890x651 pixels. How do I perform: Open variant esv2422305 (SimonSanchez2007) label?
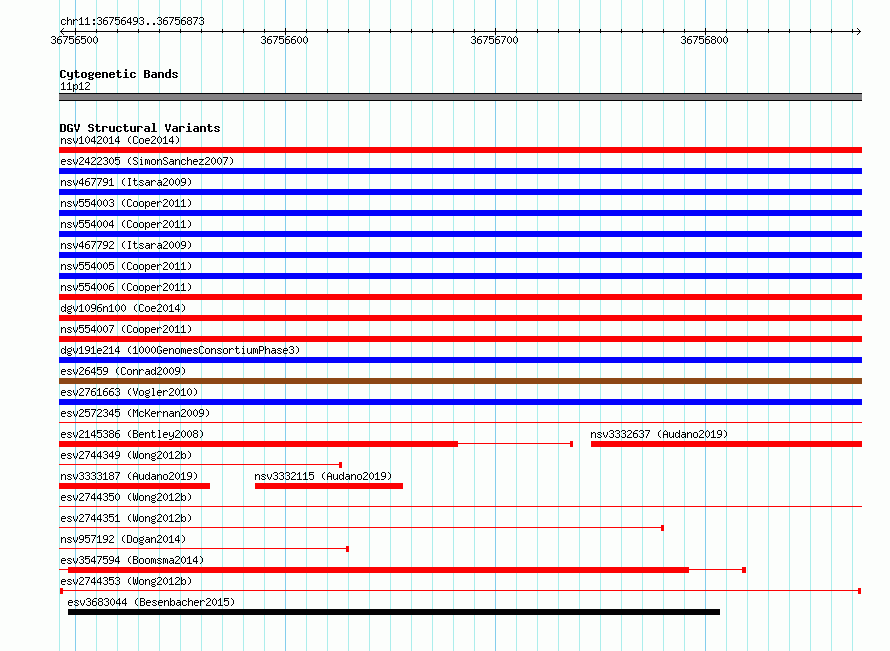(x=147, y=161)
